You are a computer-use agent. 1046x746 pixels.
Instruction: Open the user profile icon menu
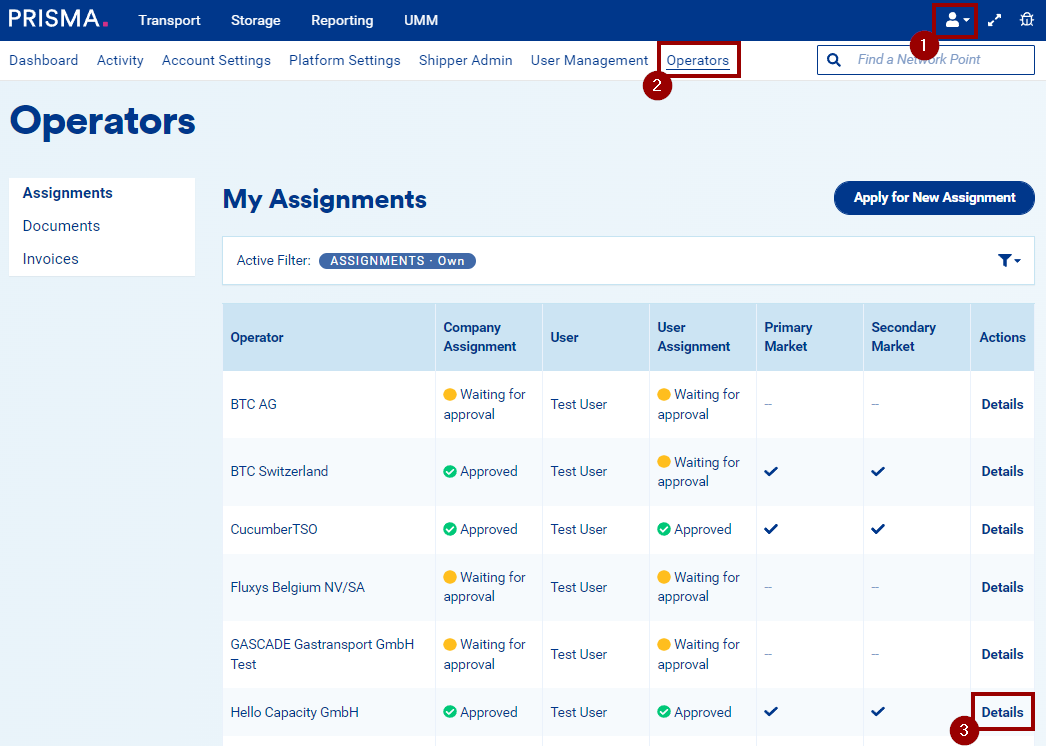(x=956, y=20)
